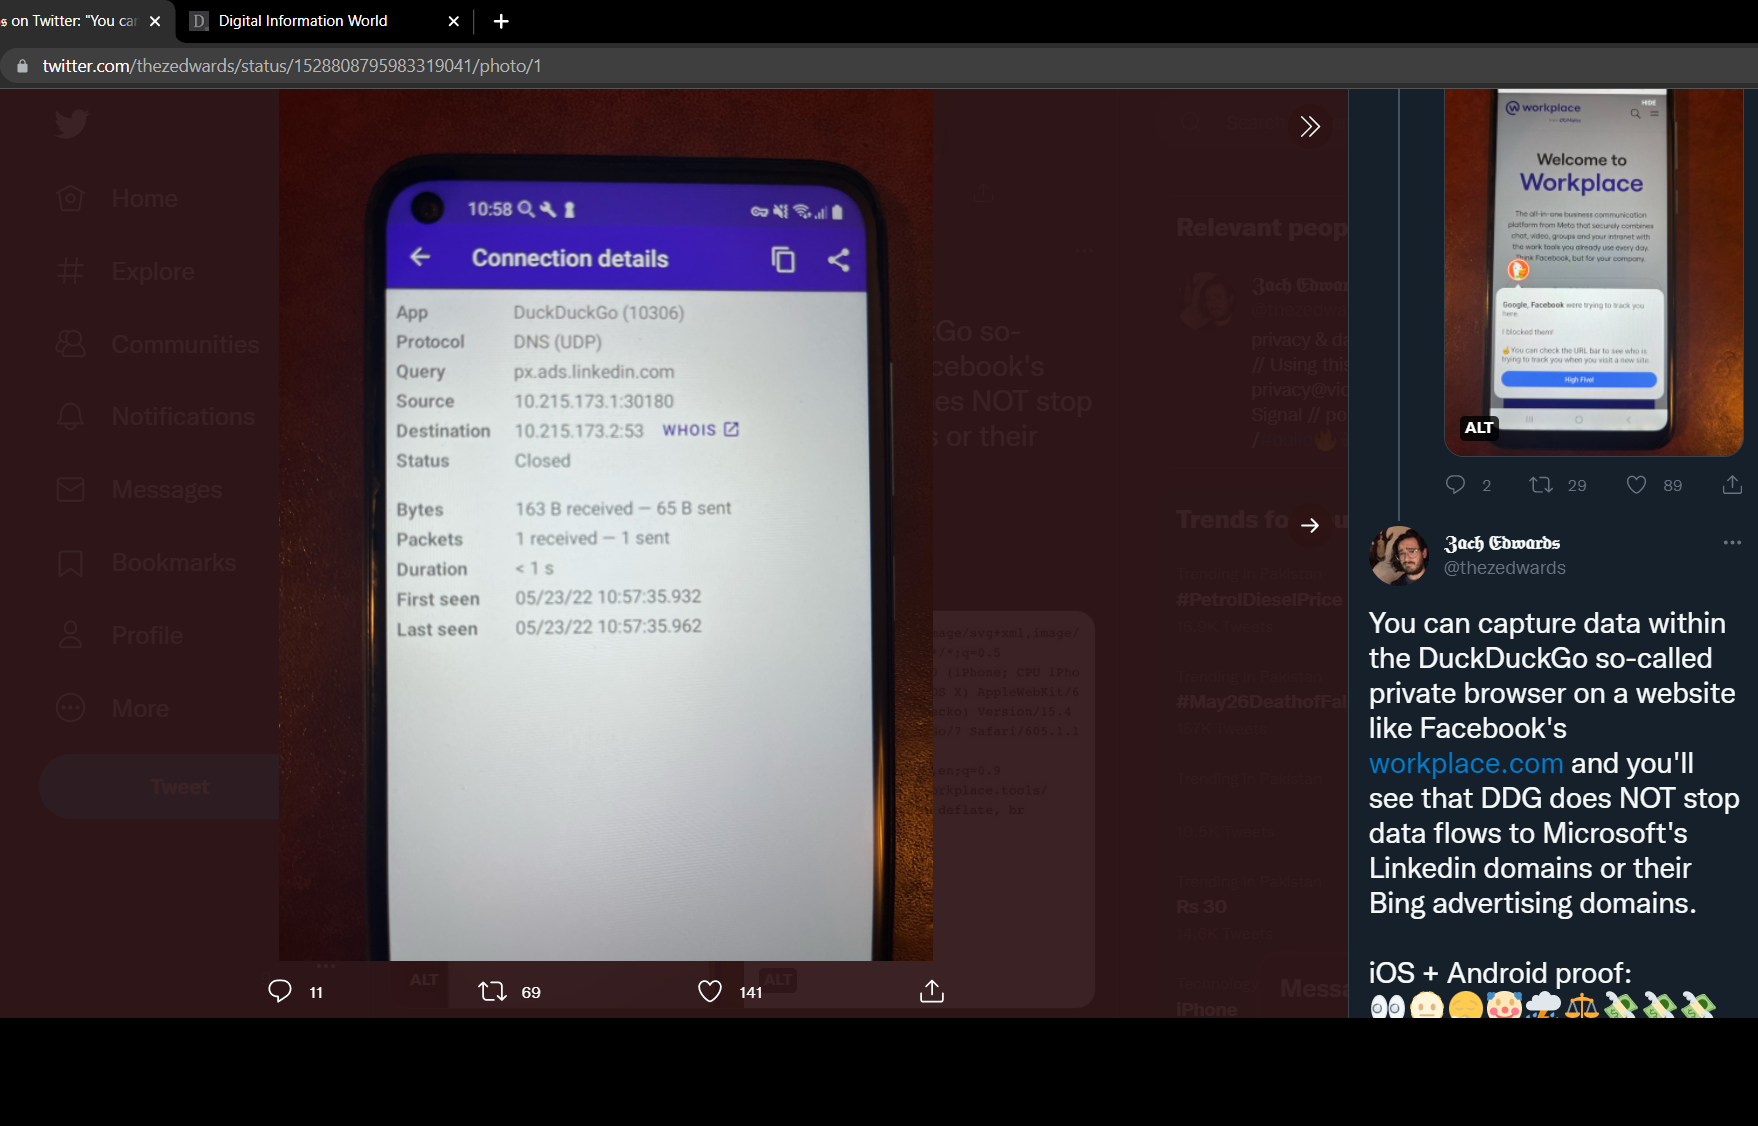Click the Communities people icon
The height and width of the screenshot is (1126, 1758).
tap(71, 344)
